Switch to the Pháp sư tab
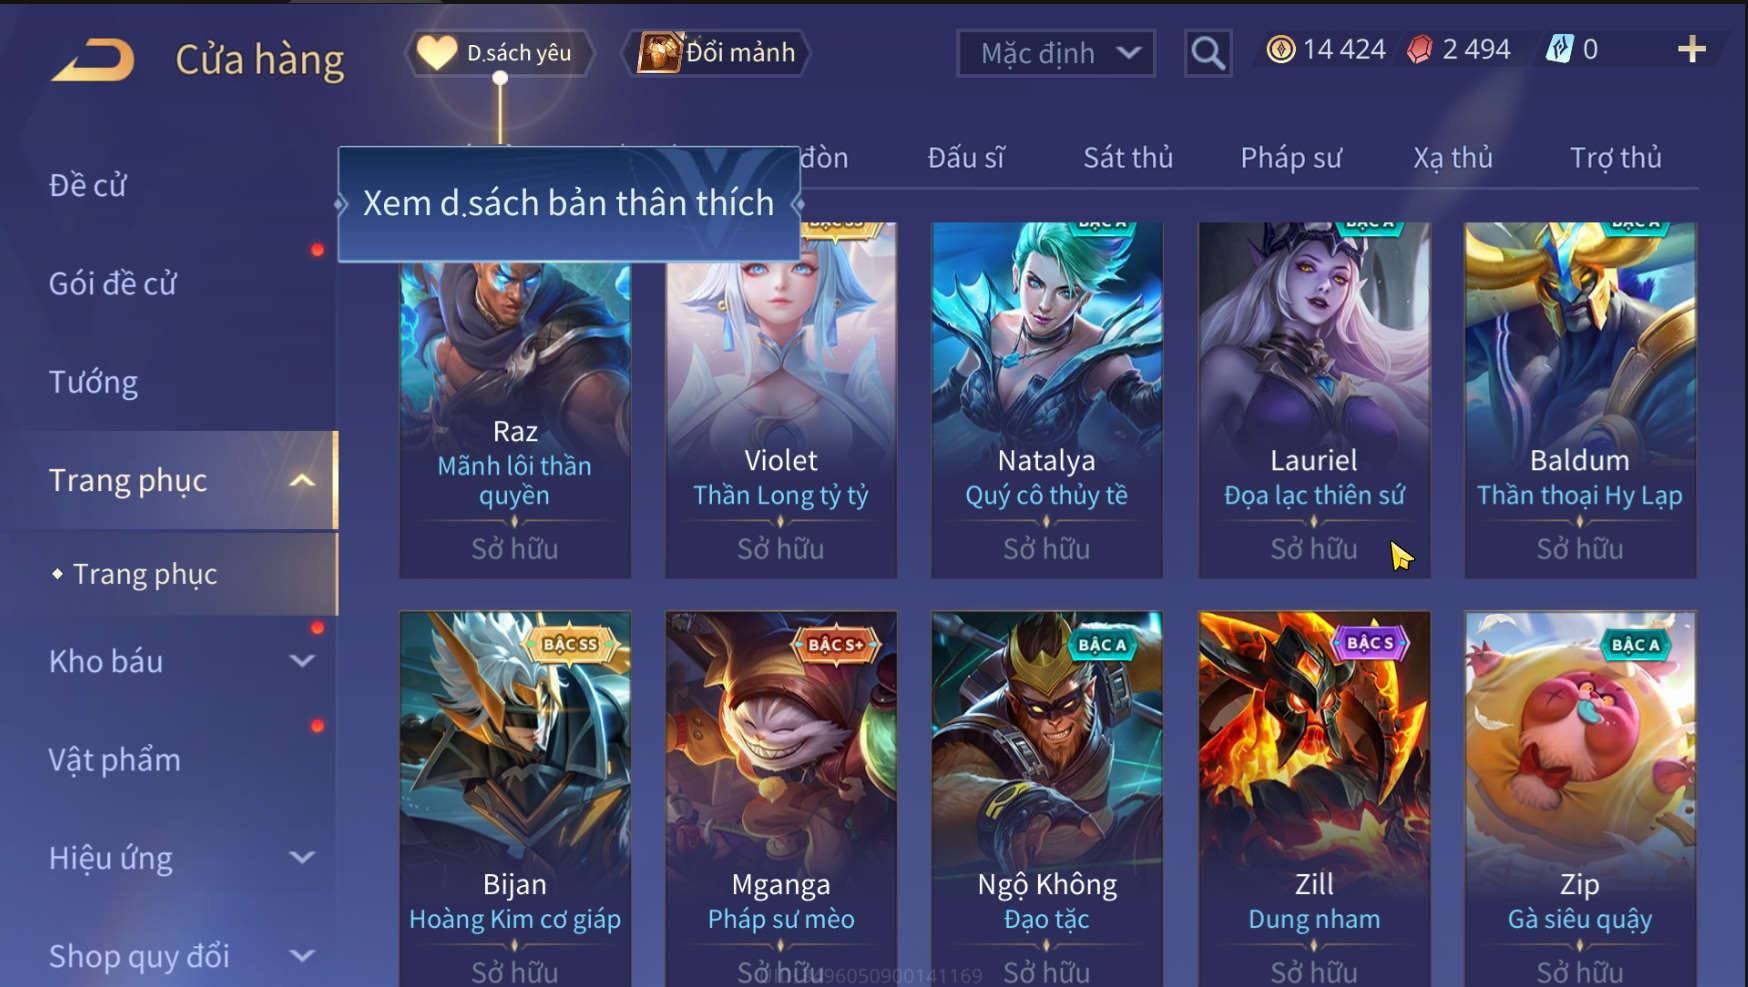Viewport: 1748px width, 987px height. (1291, 158)
